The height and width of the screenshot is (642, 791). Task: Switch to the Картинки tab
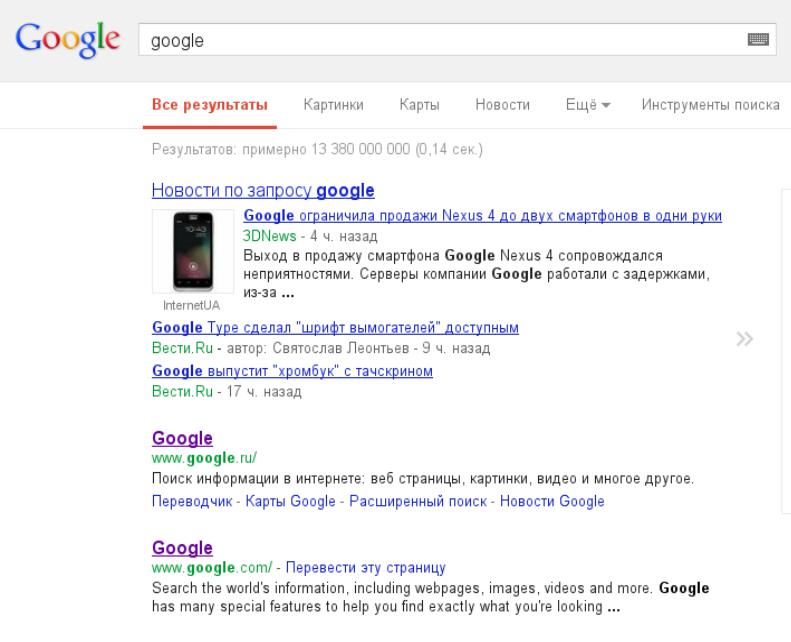[333, 105]
